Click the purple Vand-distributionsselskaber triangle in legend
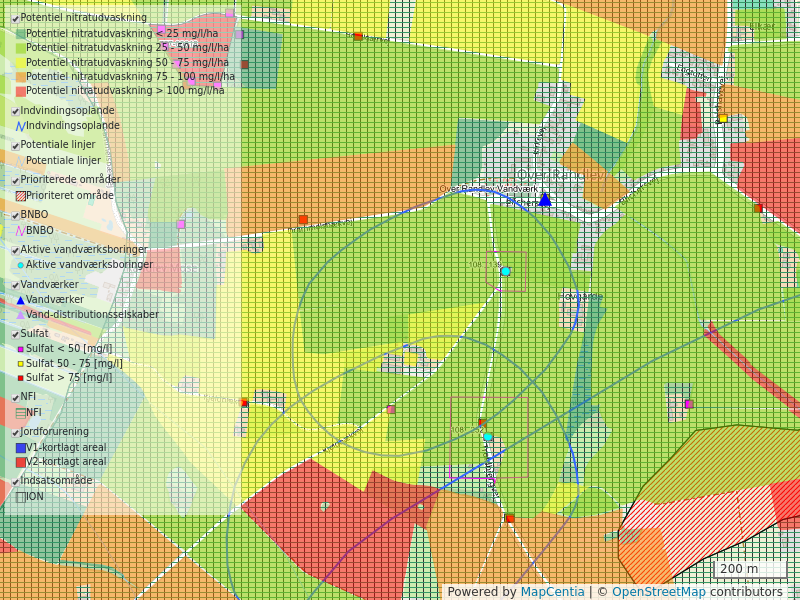 [20, 314]
